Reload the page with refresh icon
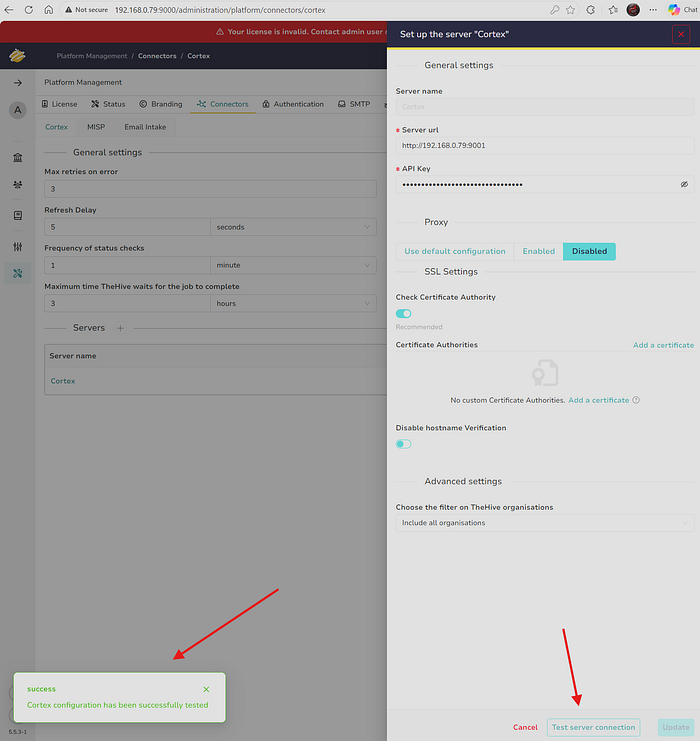Image resolution: width=700 pixels, height=741 pixels. 29,9
